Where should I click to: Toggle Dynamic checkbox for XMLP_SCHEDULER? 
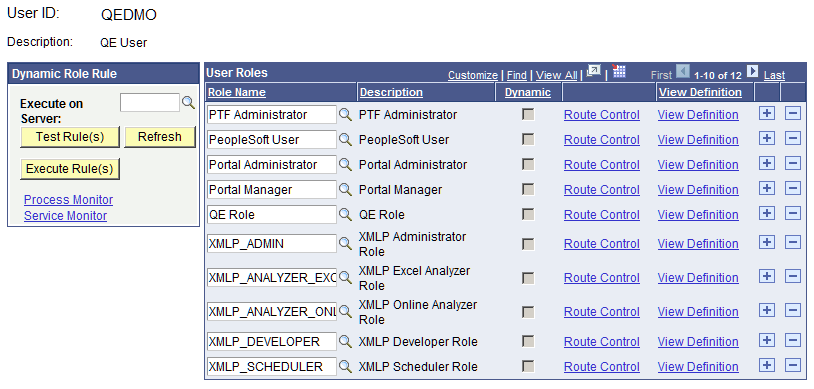point(528,366)
